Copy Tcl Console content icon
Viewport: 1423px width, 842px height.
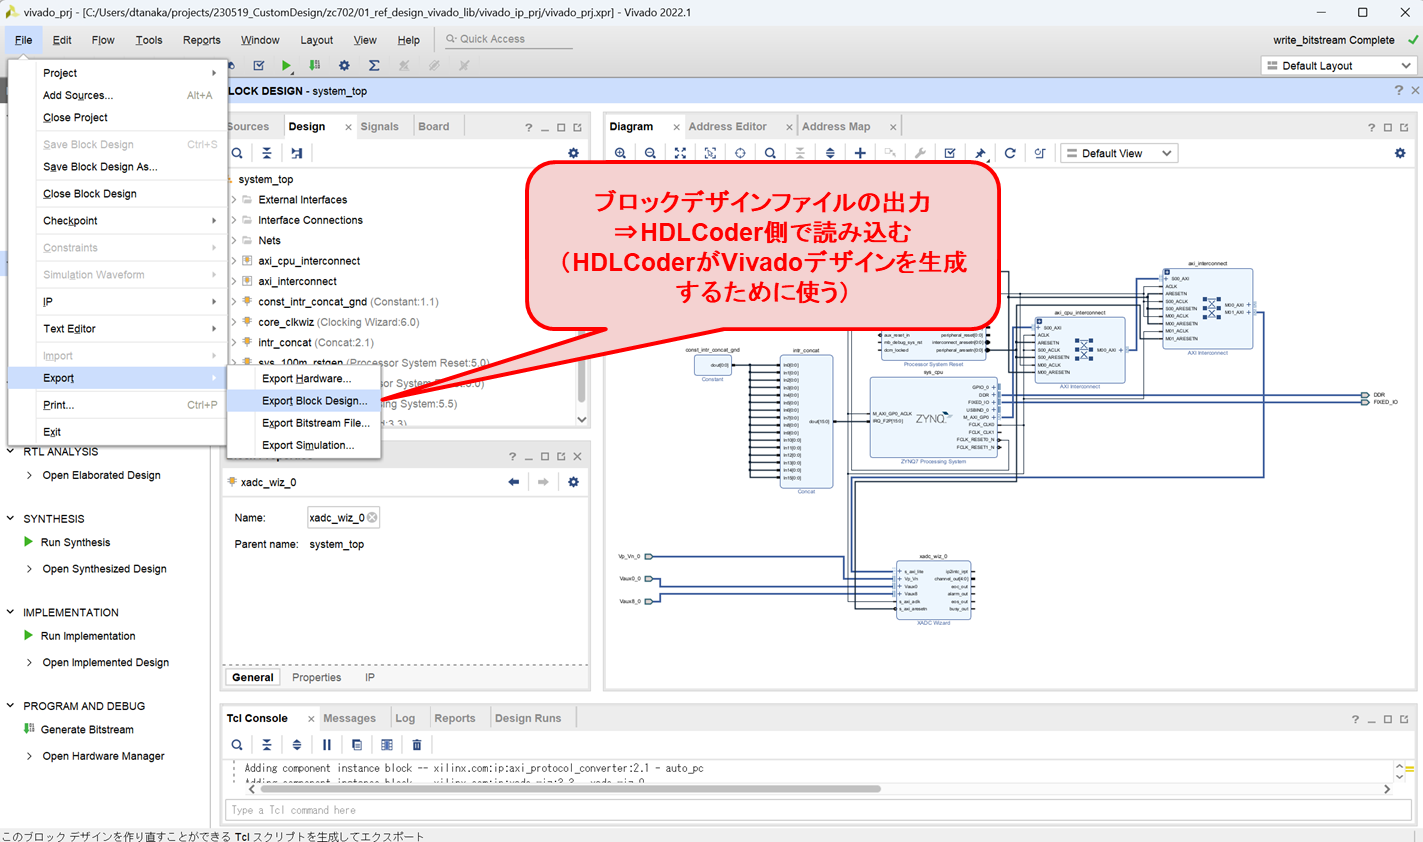pyautogui.click(x=357, y=745)
